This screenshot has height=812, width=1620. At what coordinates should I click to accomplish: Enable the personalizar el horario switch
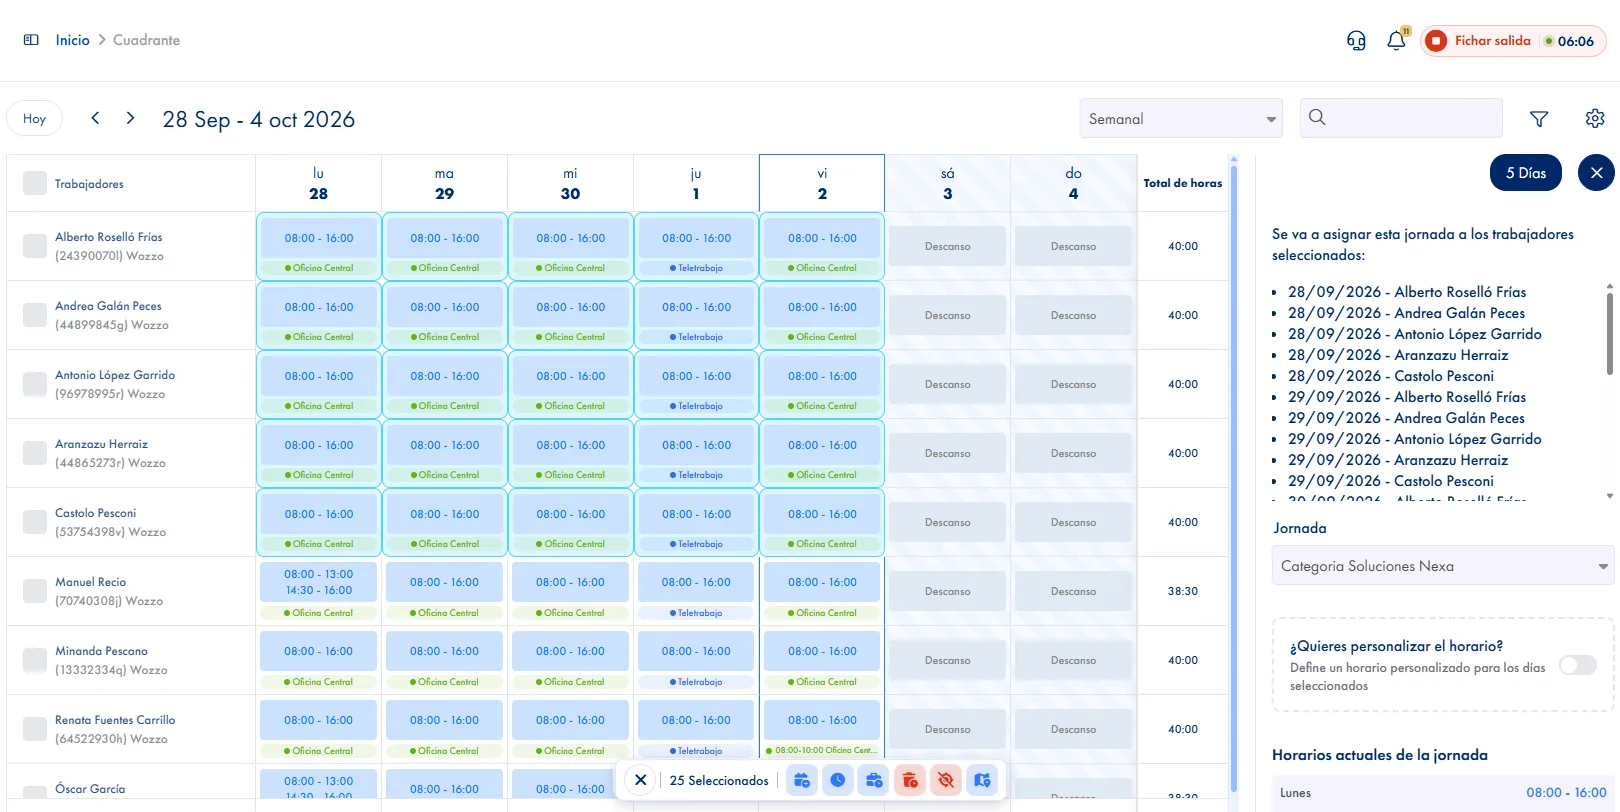click(1578, 665)
